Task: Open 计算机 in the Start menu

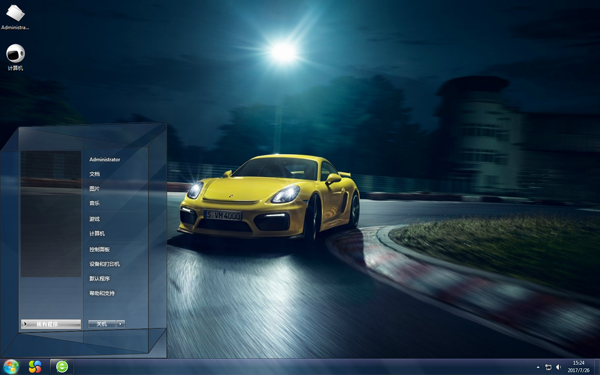Action: point(97,234)
